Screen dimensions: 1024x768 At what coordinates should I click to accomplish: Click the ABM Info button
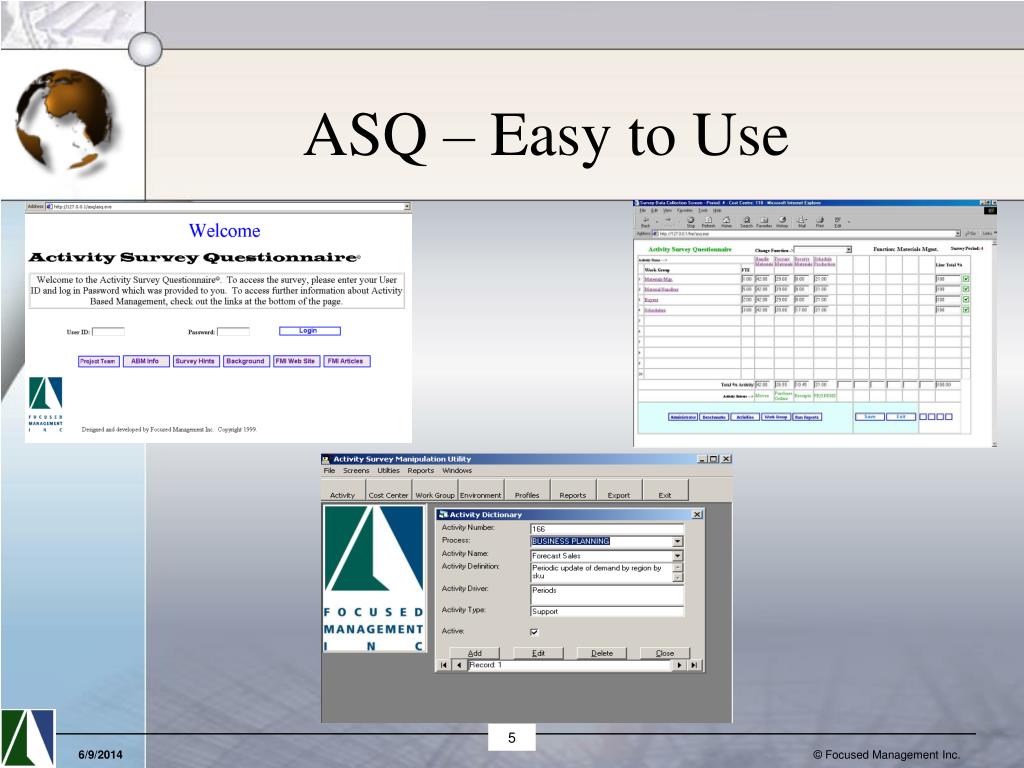pos(145,361)
